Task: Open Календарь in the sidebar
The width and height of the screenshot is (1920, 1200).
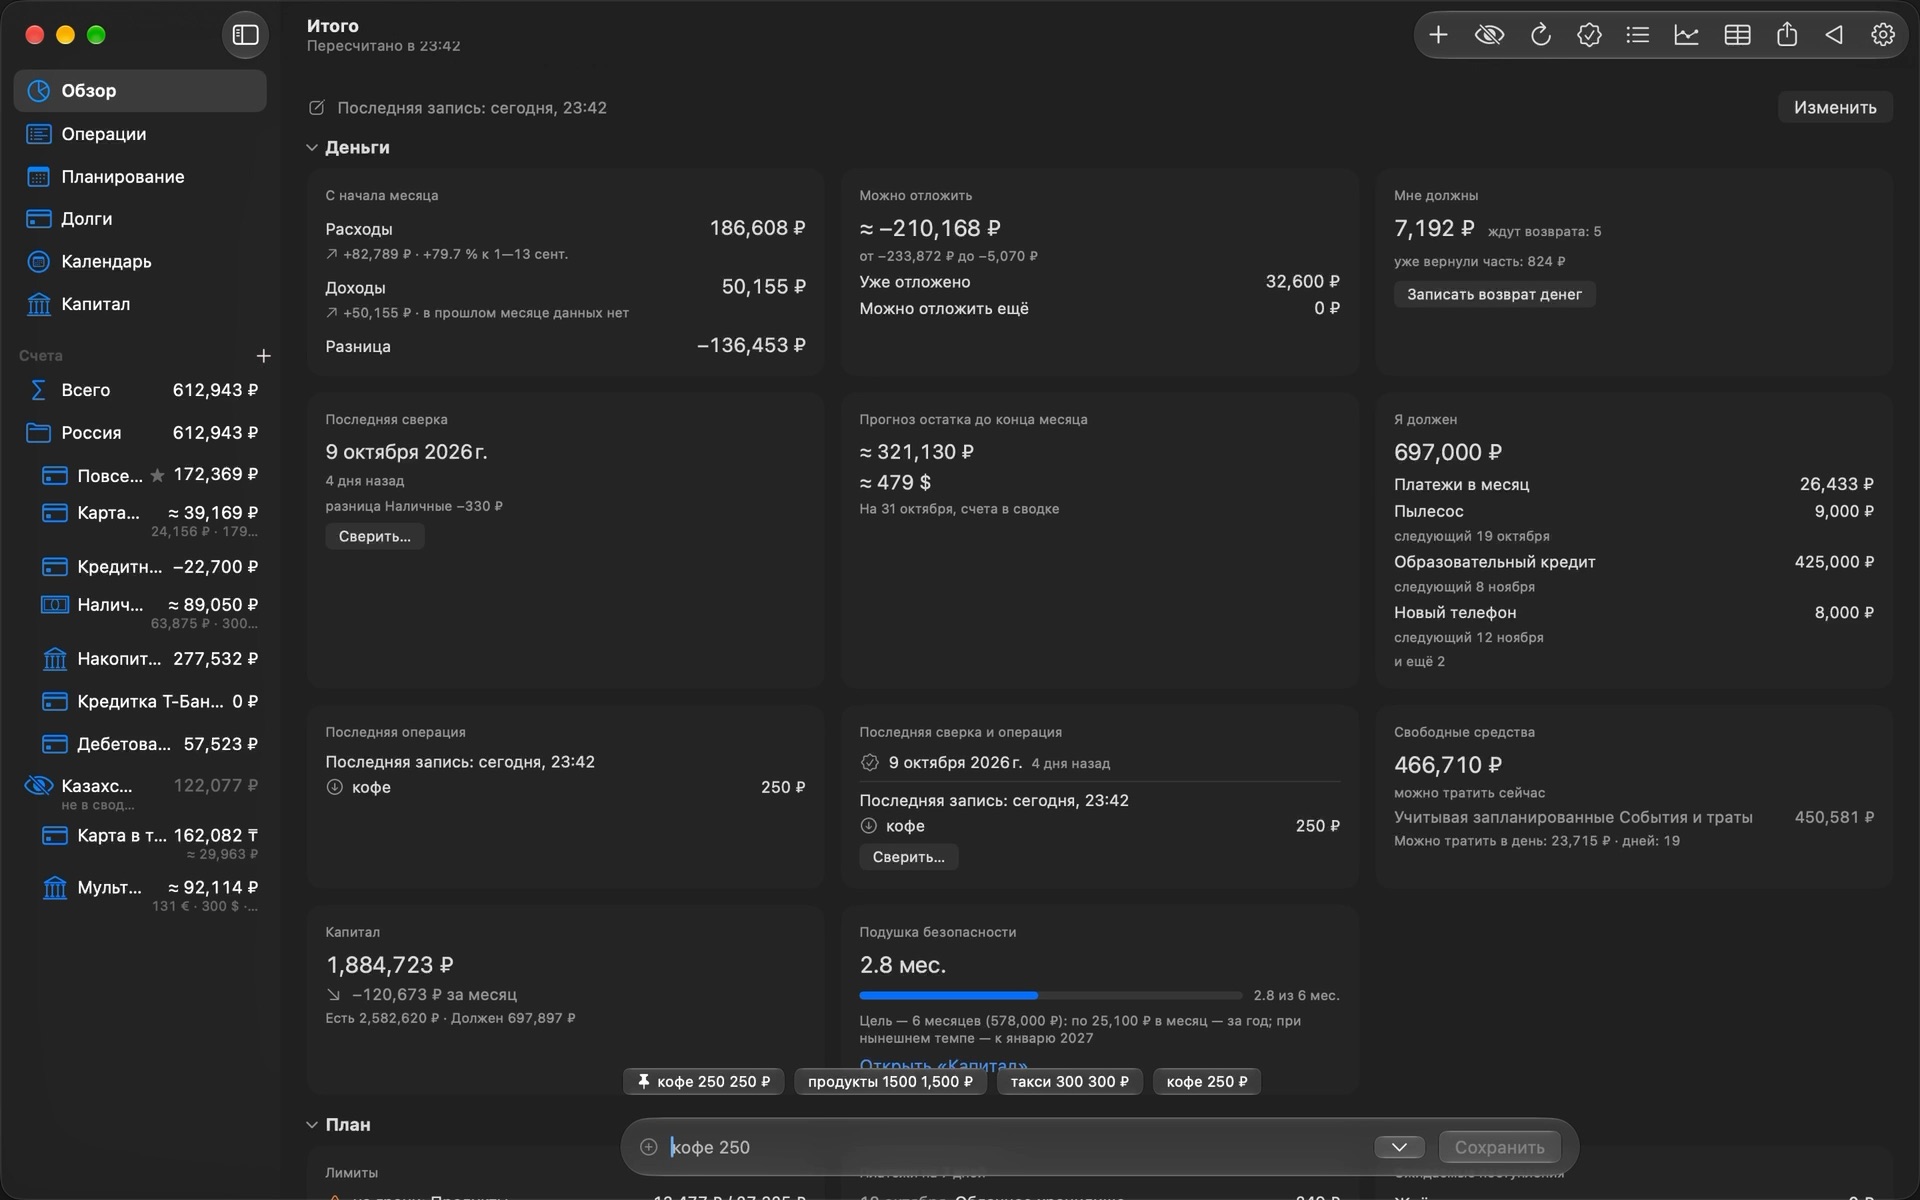Action: (x=140, y=262)
